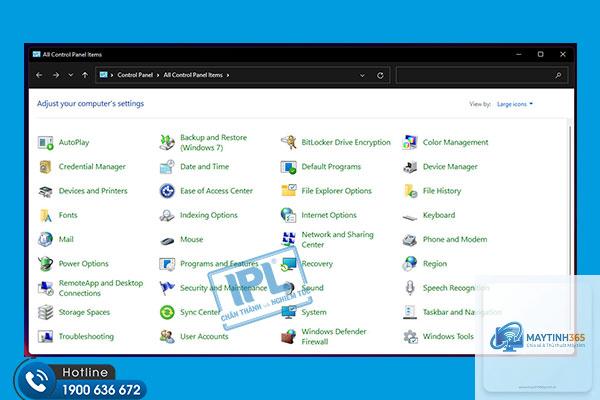
Task: Click the Network and Sharing Center icon
Action: coord(288,239)
